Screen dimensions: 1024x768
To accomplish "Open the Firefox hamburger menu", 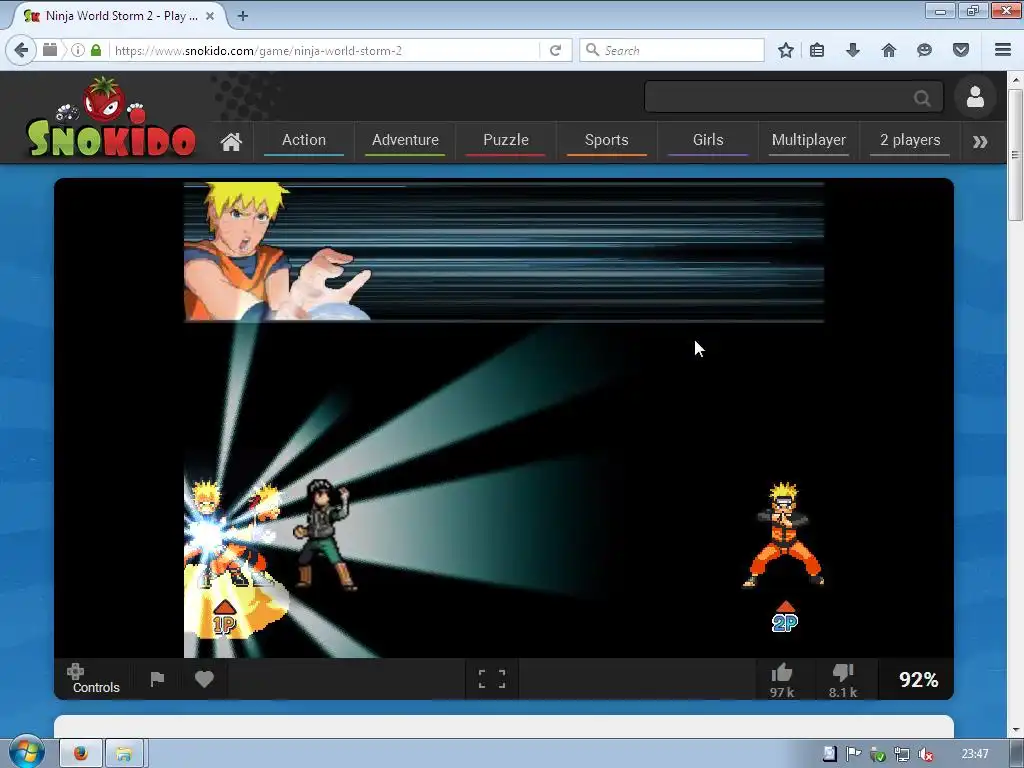I will tap(1003, 50).
